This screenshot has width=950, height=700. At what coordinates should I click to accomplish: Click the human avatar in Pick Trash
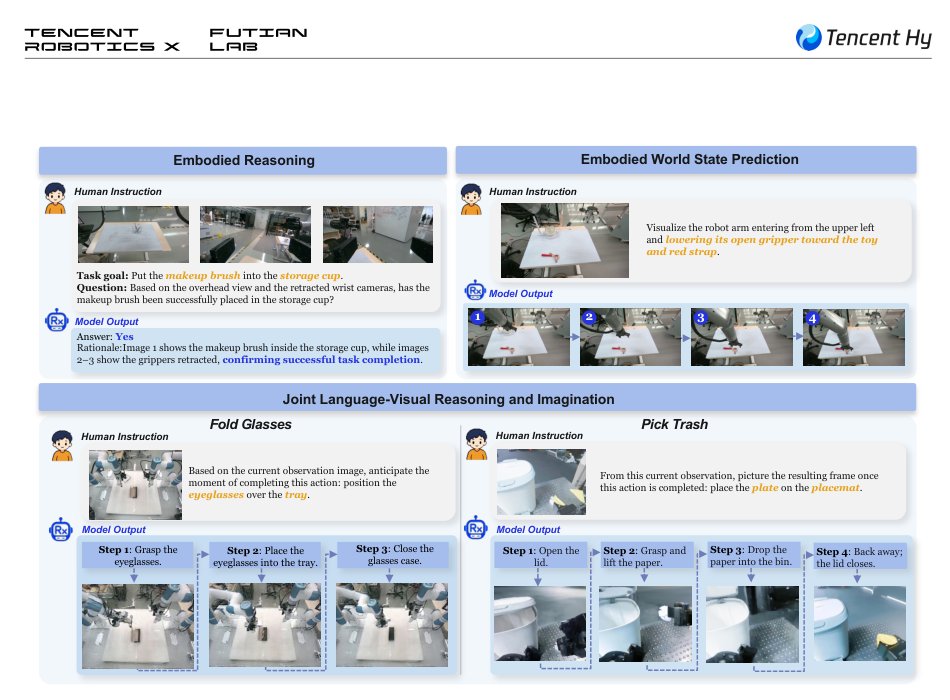pos(476,444)
